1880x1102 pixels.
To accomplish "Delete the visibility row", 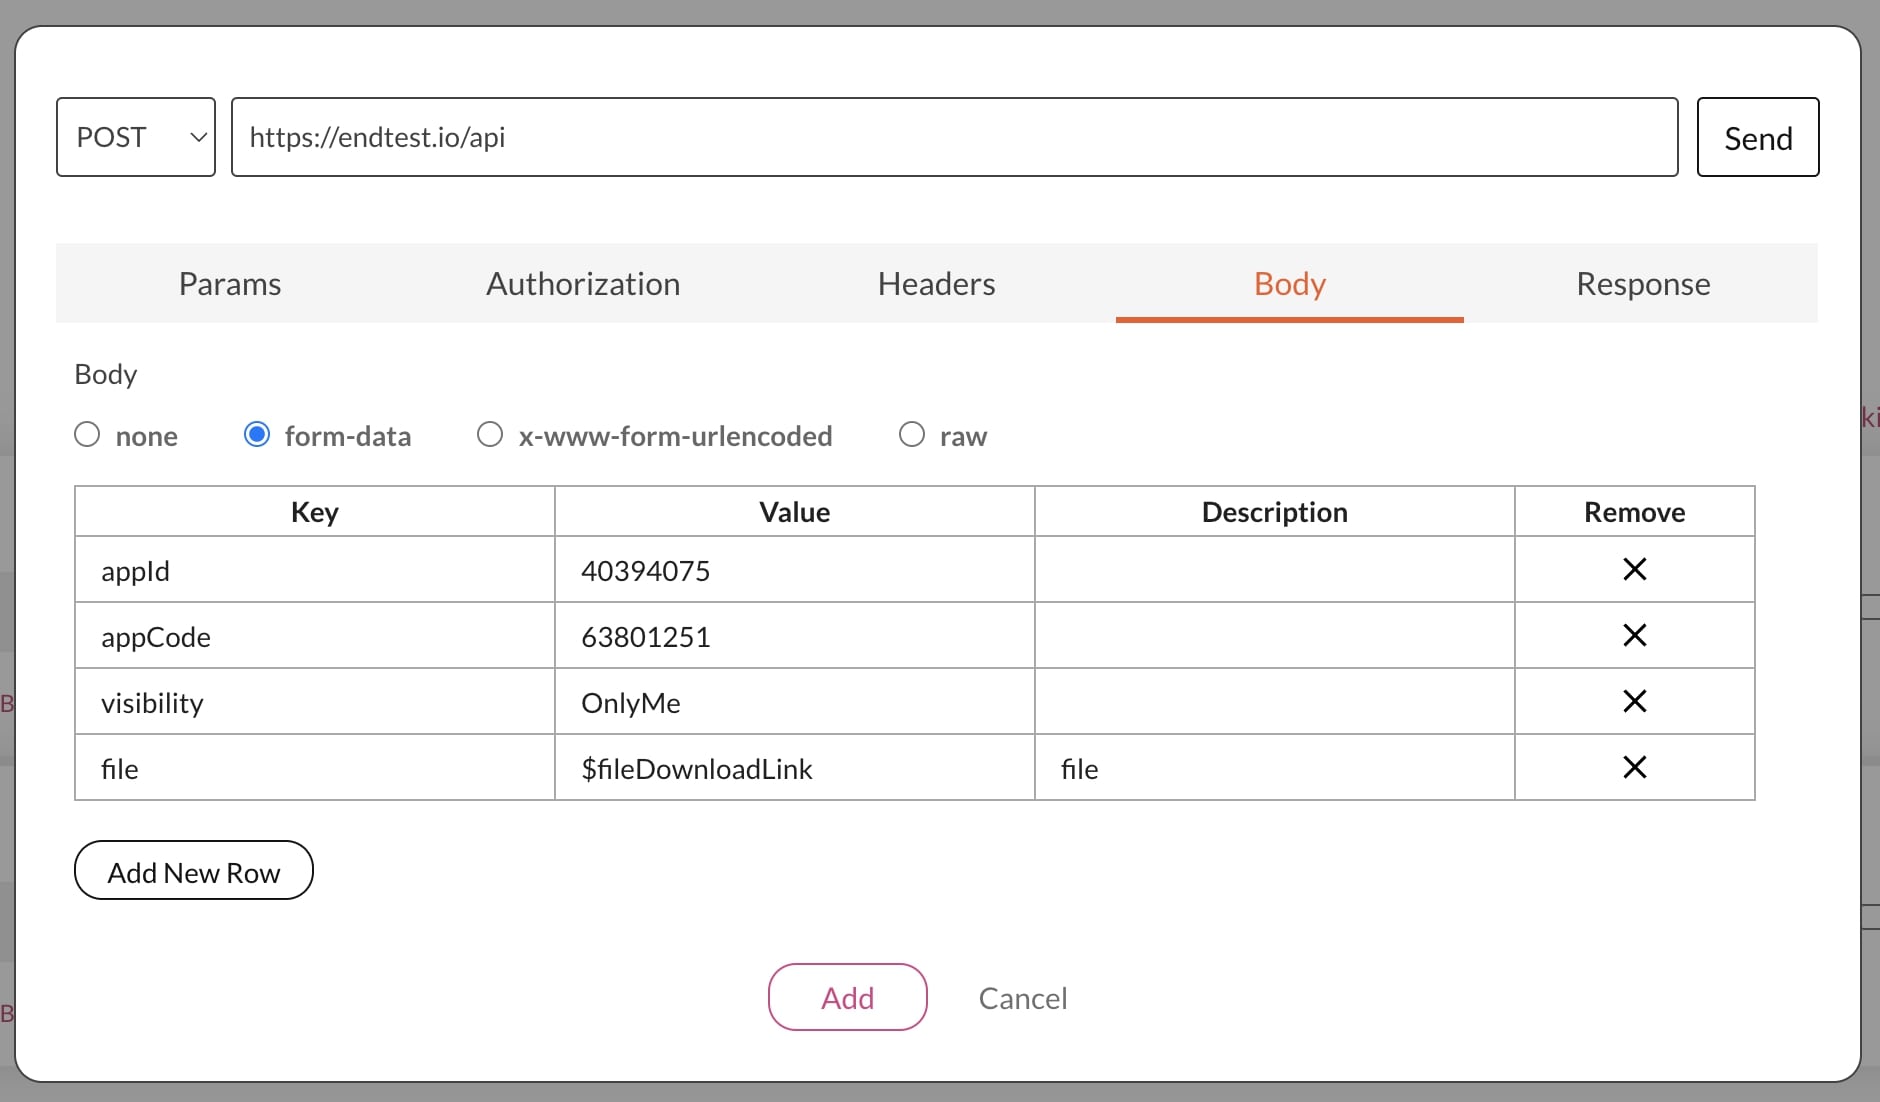I will click(1634, 701).
